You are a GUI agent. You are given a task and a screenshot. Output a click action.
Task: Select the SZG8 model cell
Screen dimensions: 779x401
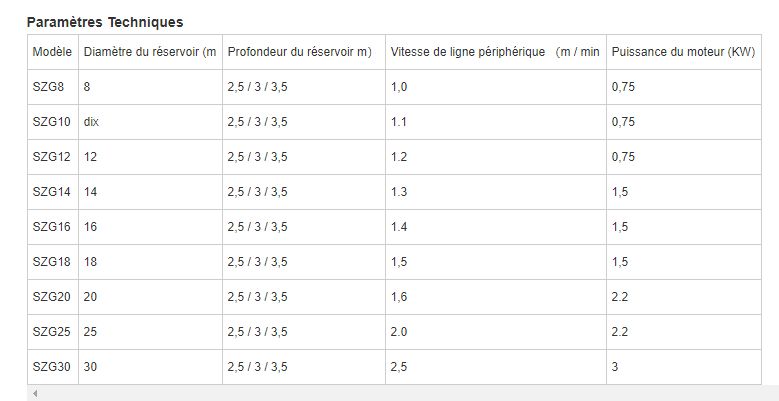(x=48, y=87)
